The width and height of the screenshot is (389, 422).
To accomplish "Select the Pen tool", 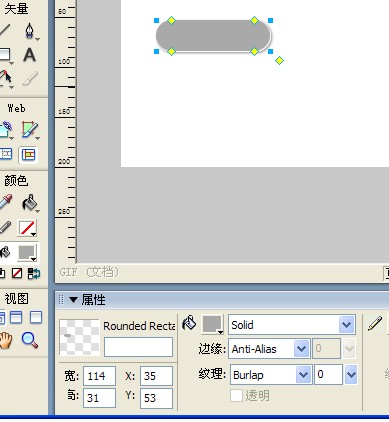I will [30, 31].
